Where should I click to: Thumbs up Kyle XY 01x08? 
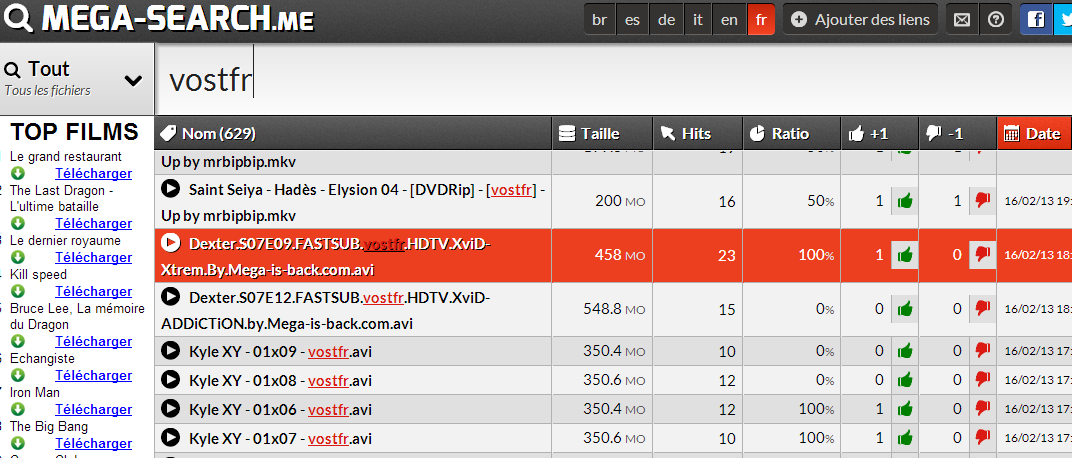pyautogui.click(x=904, y=379)
